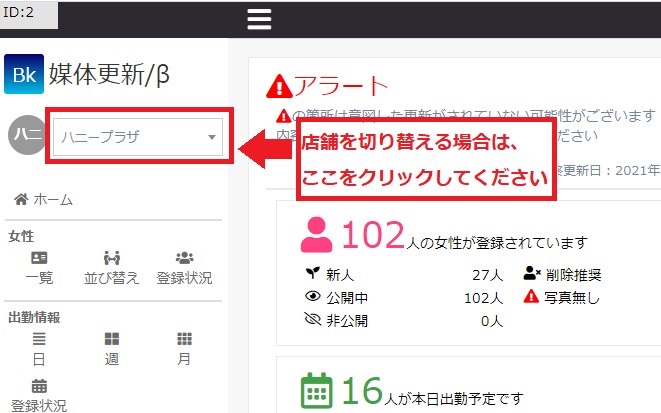Open 一覧 under 女性 section

point(39,268)
